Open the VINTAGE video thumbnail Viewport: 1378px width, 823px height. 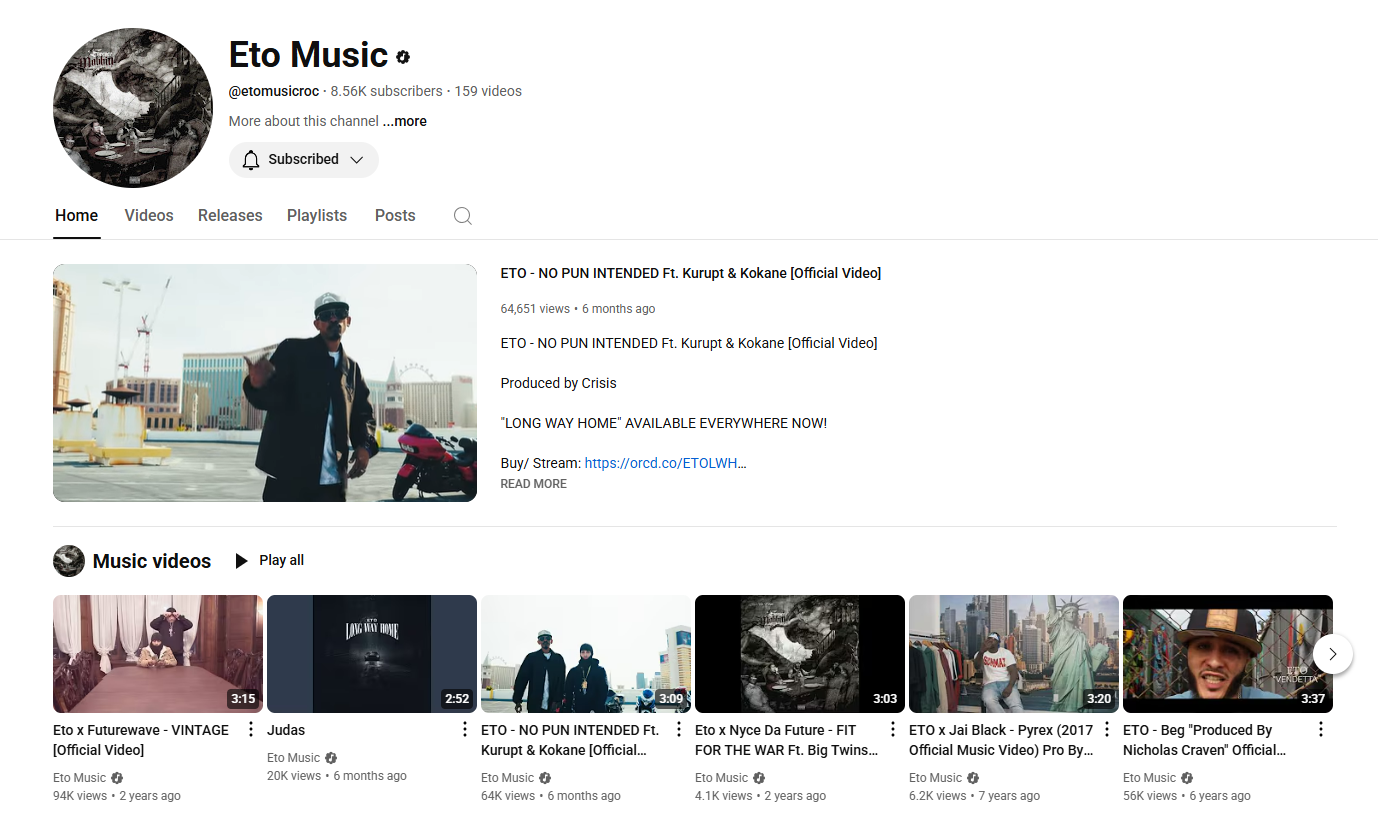[158, 654]
